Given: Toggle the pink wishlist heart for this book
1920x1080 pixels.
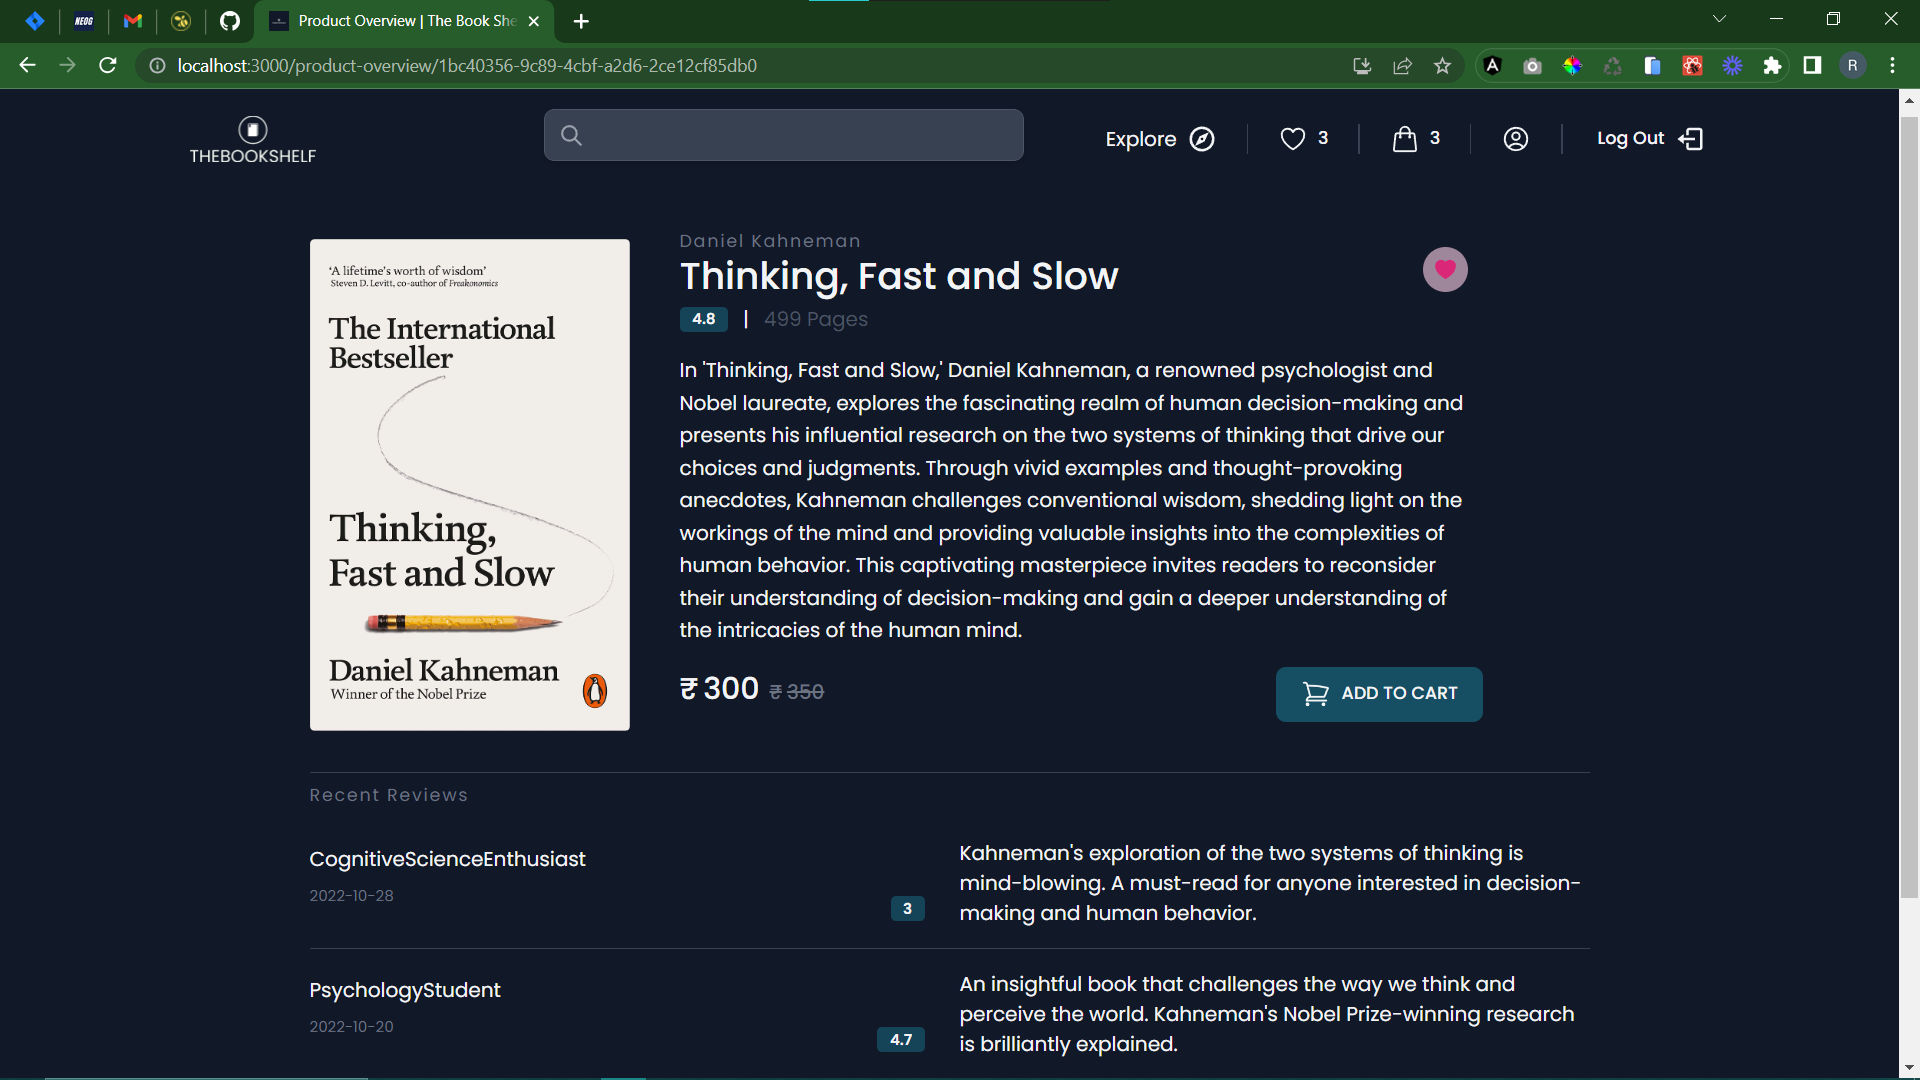Looking at the screenshot, I should [x=1445, y=269].
